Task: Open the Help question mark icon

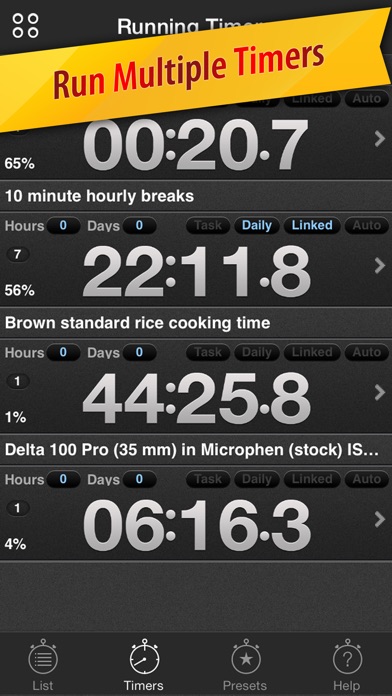Action: (x=348, y=658)
